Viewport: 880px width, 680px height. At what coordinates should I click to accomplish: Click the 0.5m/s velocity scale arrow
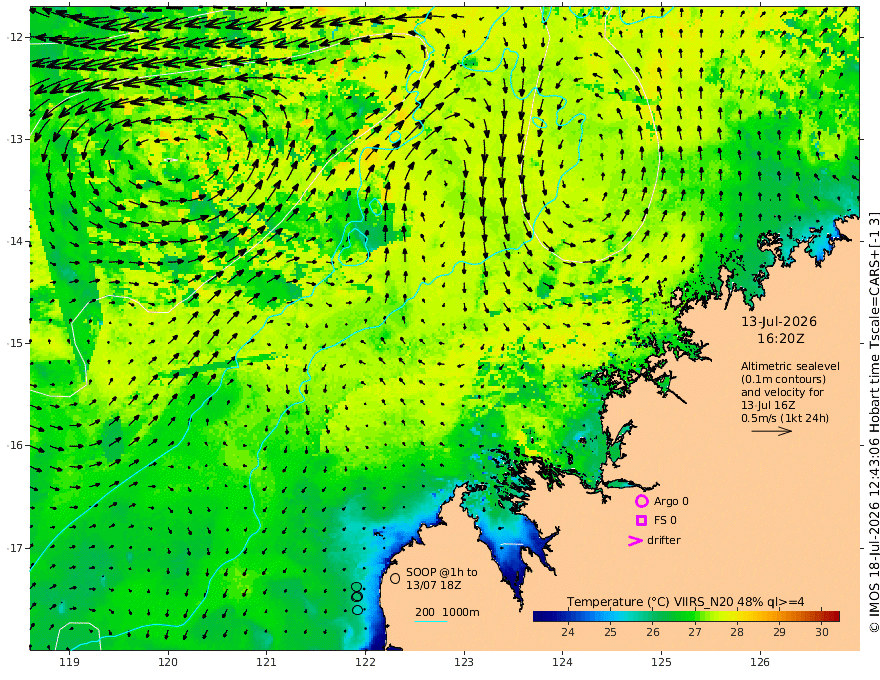point(772,431)
